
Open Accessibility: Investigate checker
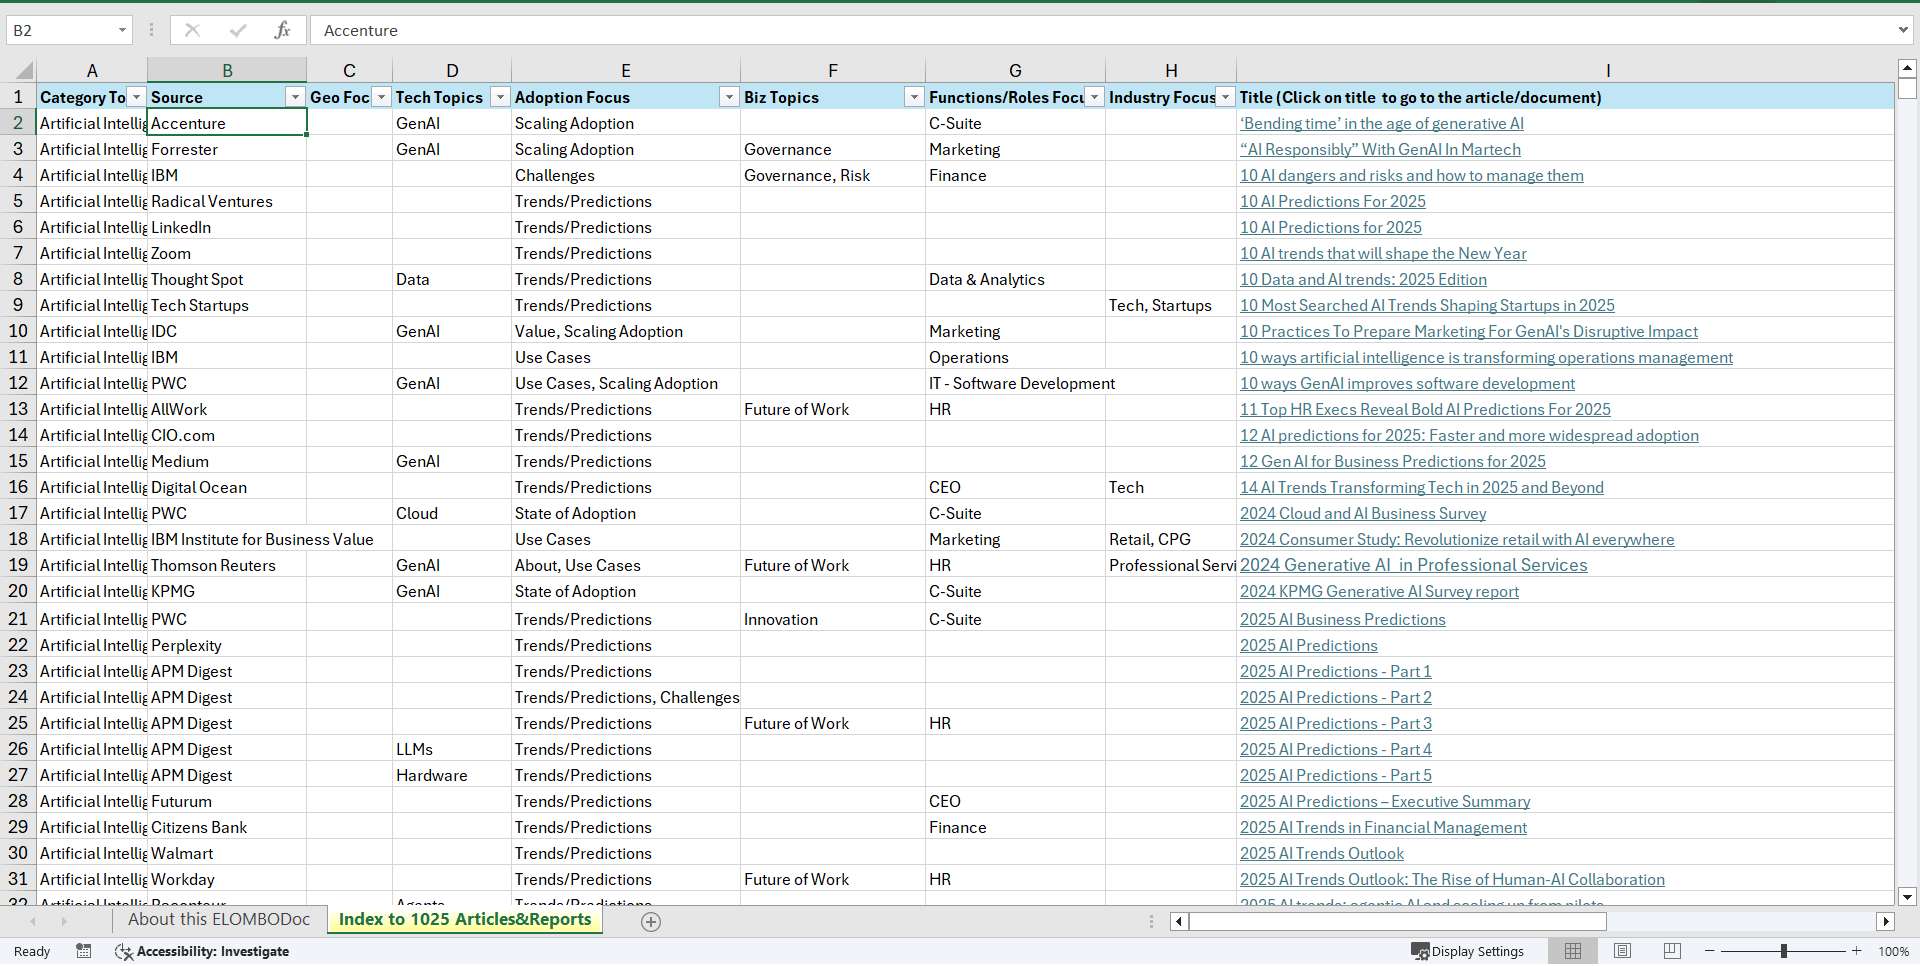tap(203, 951)
